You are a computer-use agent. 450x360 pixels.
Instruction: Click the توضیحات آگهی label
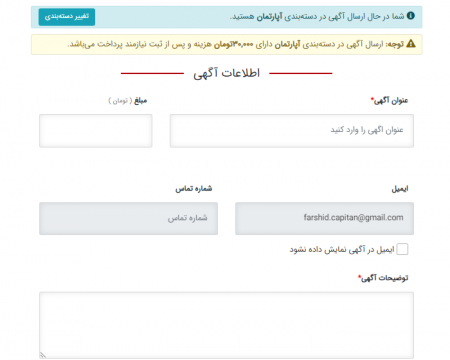(383, 278)
